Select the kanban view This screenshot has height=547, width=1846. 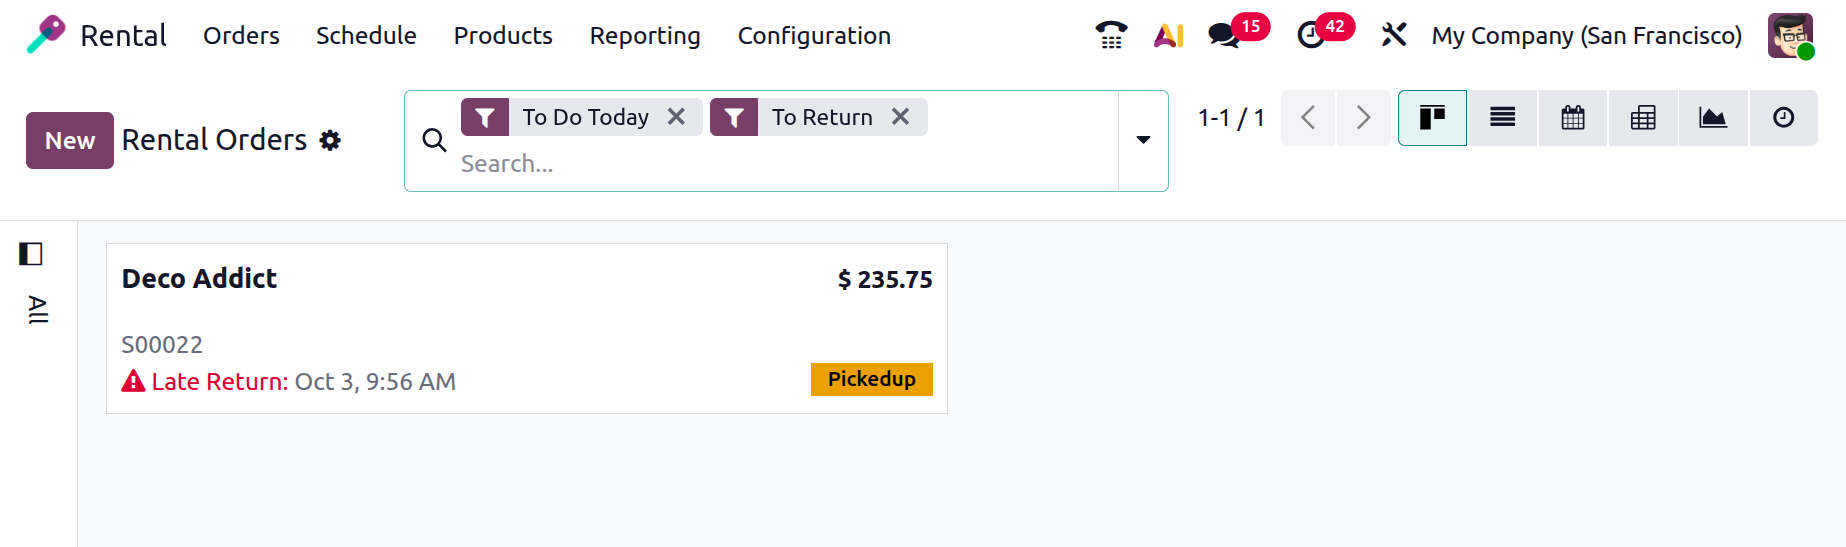coord(1432,118)
